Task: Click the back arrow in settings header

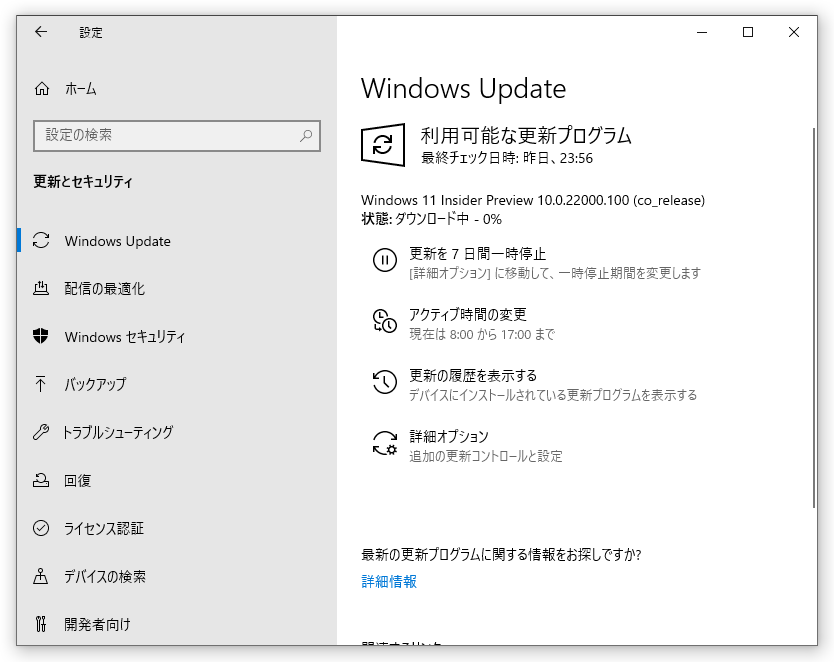Action: pos(41,32)
